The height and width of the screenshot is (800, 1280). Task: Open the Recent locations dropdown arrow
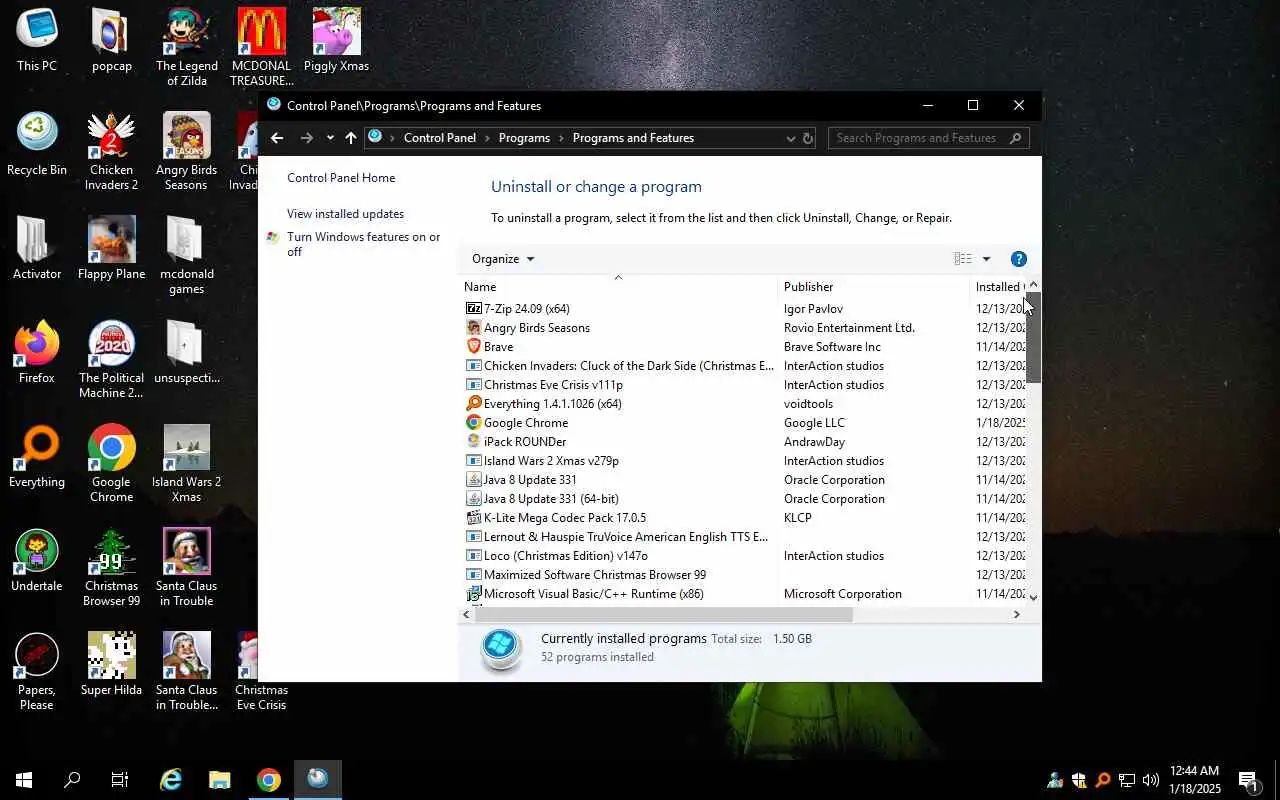coord(329,138)
